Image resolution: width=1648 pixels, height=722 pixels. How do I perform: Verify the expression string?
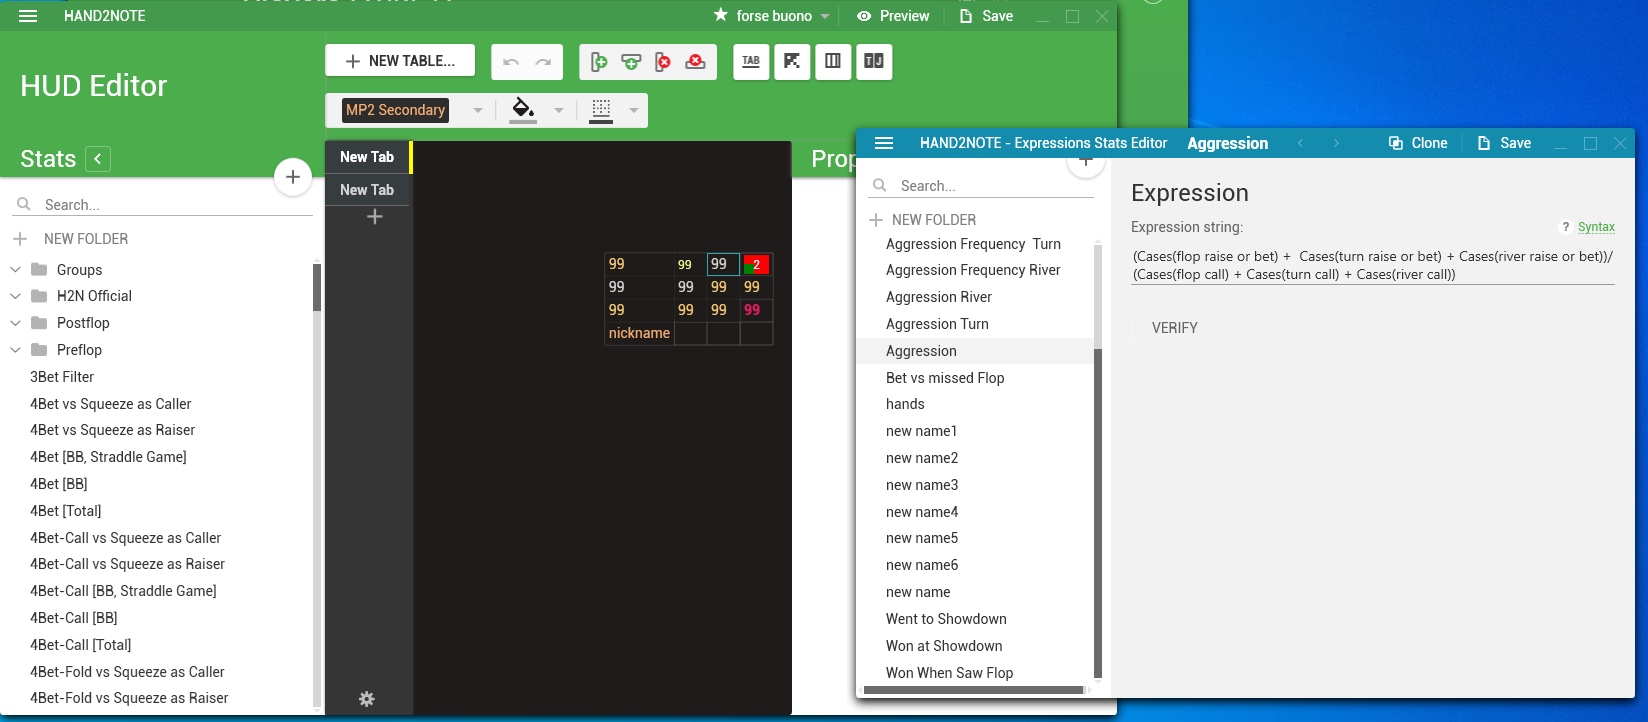[x=1175, y=328]
